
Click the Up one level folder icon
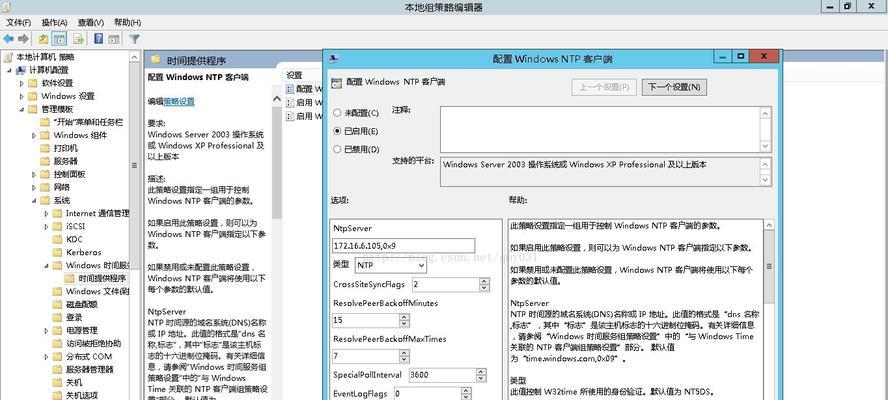pyautogui.click(x=44, y=39)
